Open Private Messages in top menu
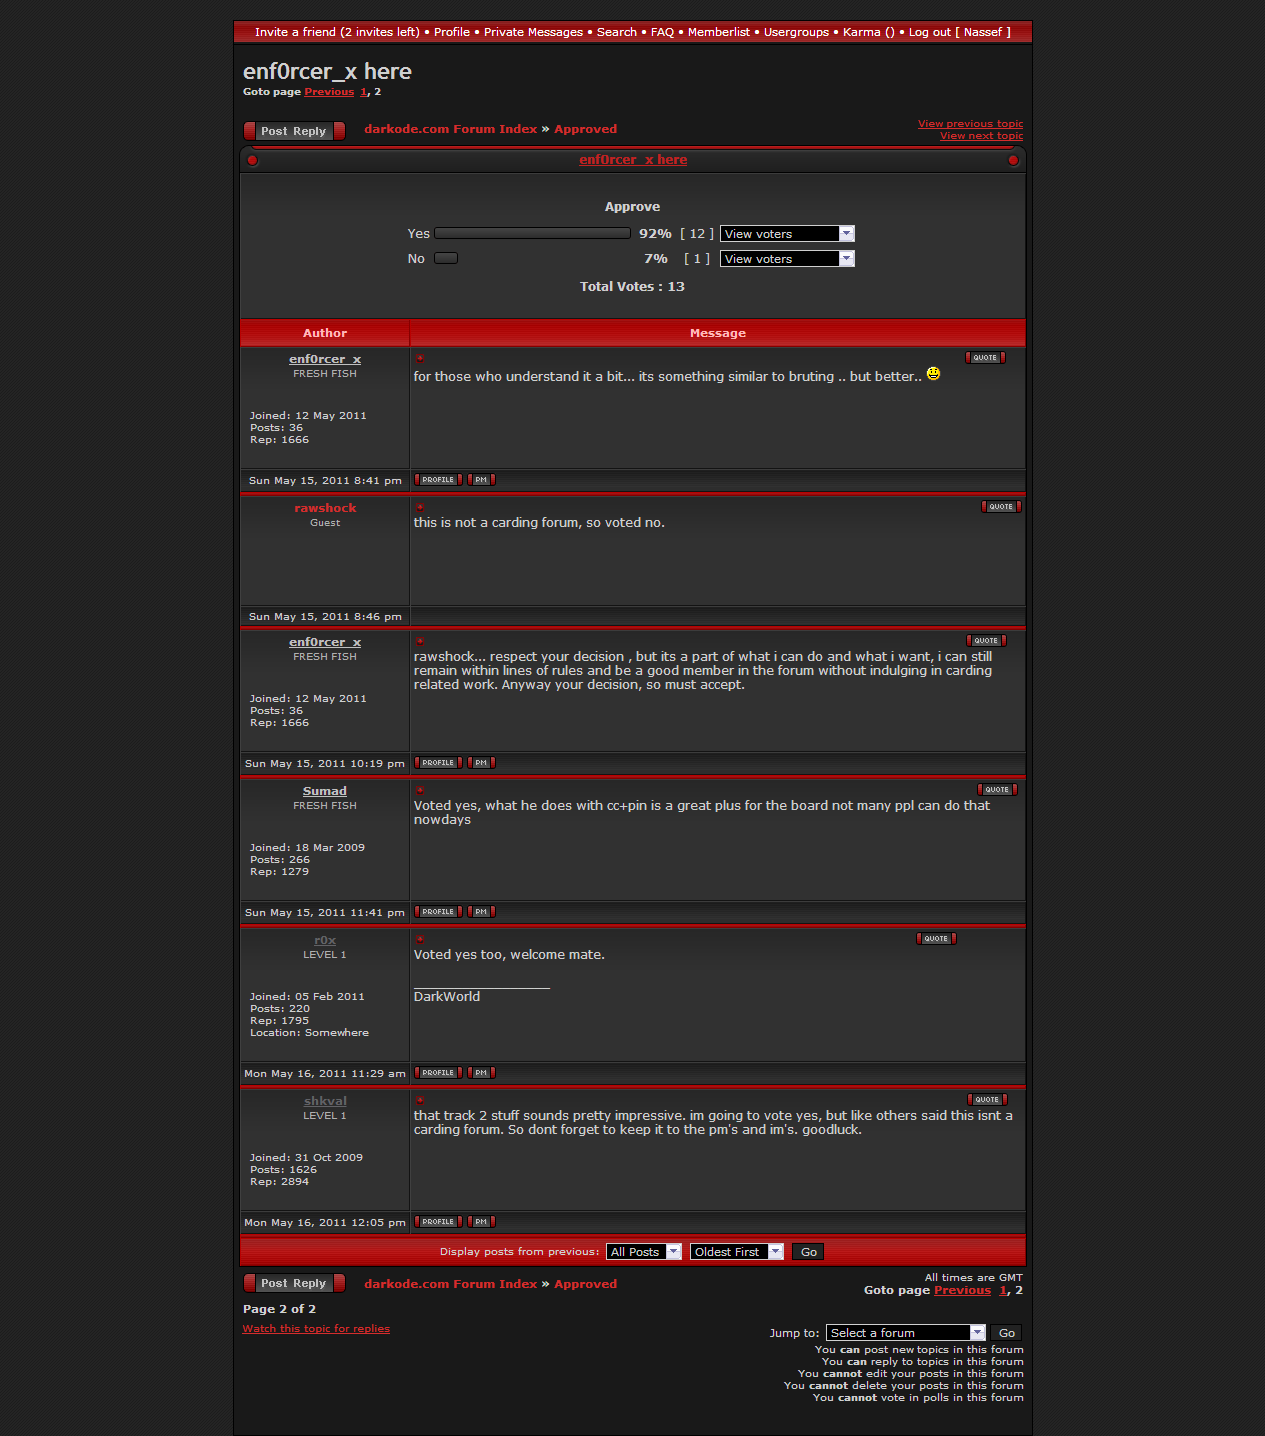 click(533, 32)
